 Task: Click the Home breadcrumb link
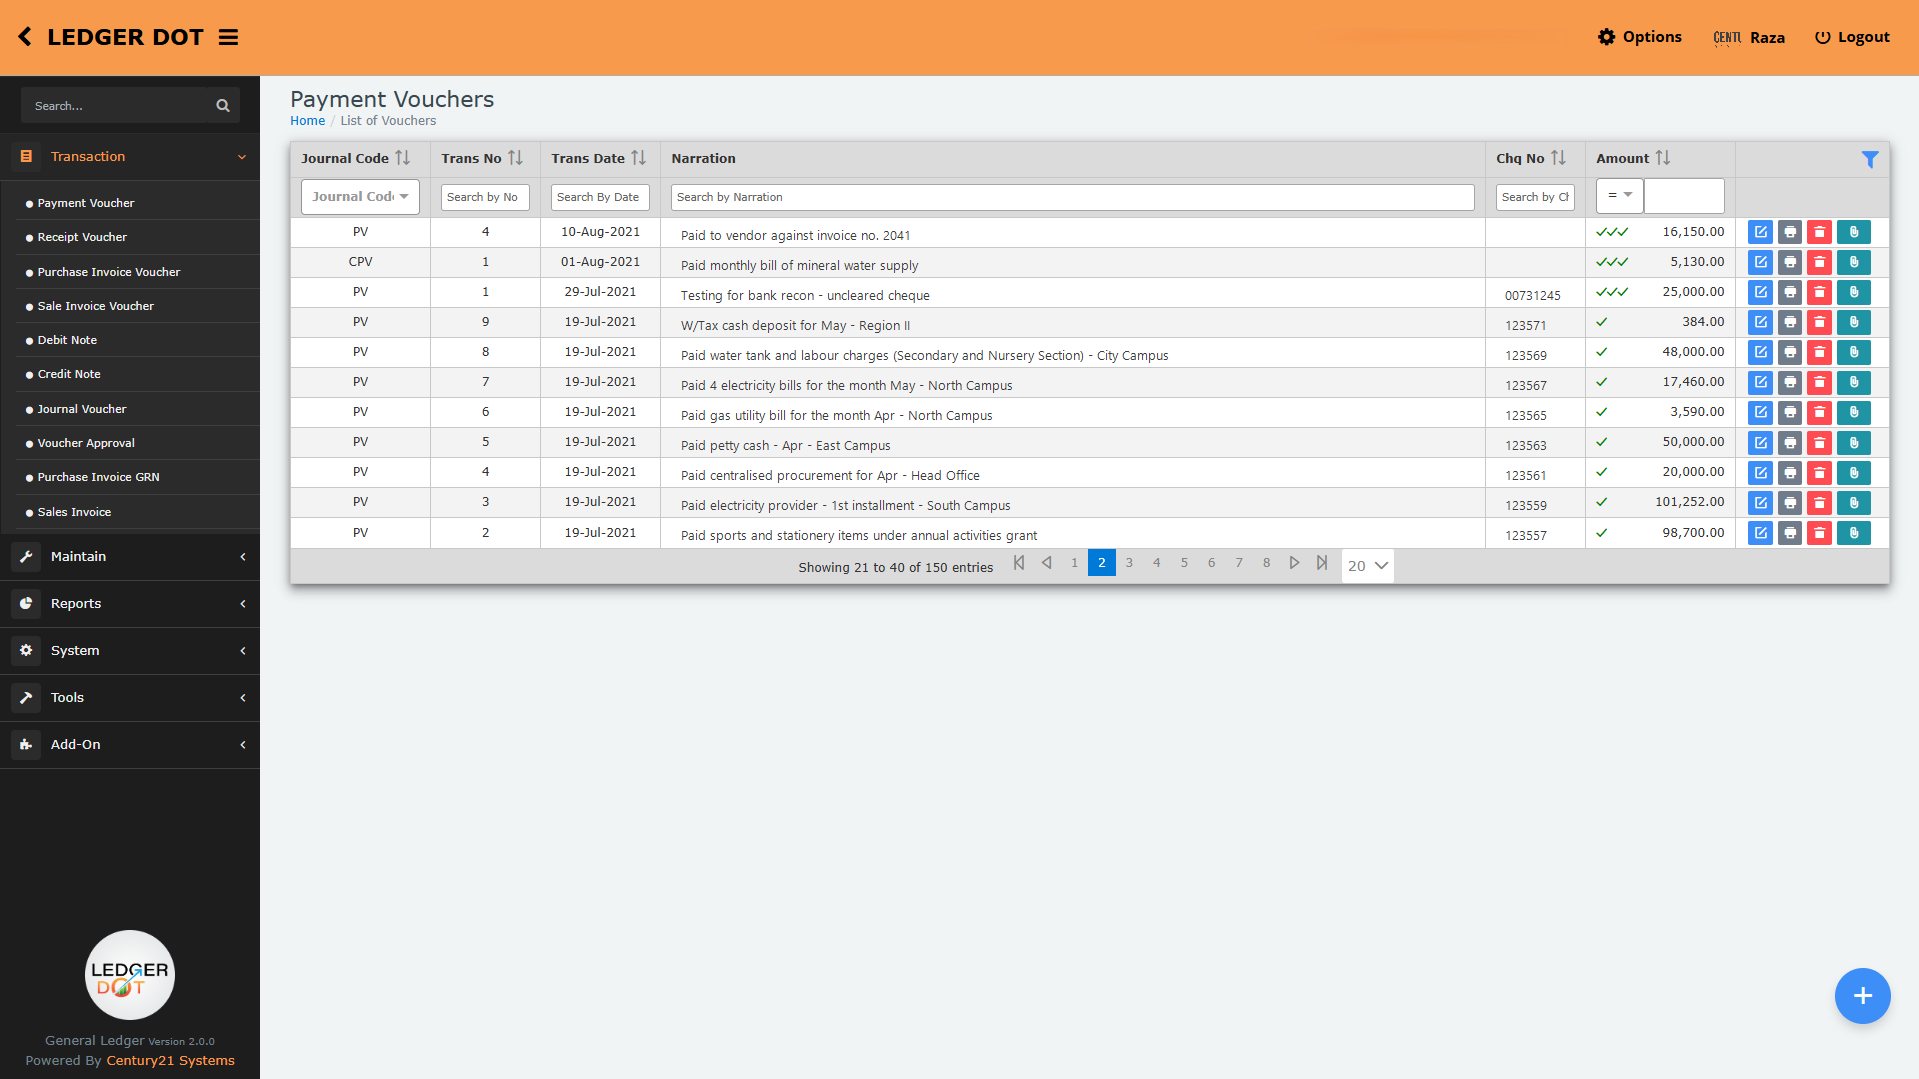pos(308,121)
